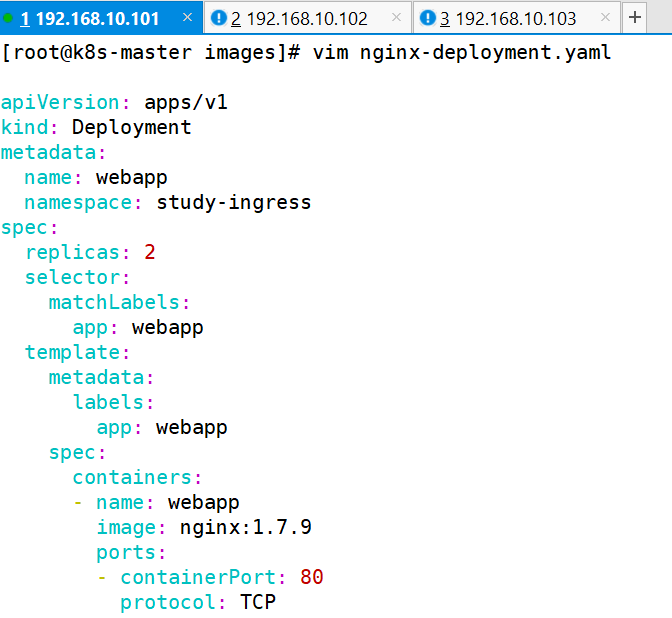Image resolution: width=672 pixels, height=618 pixels.
Task: Click the green connected status dot on tab 1
Action: click(8, 18)
